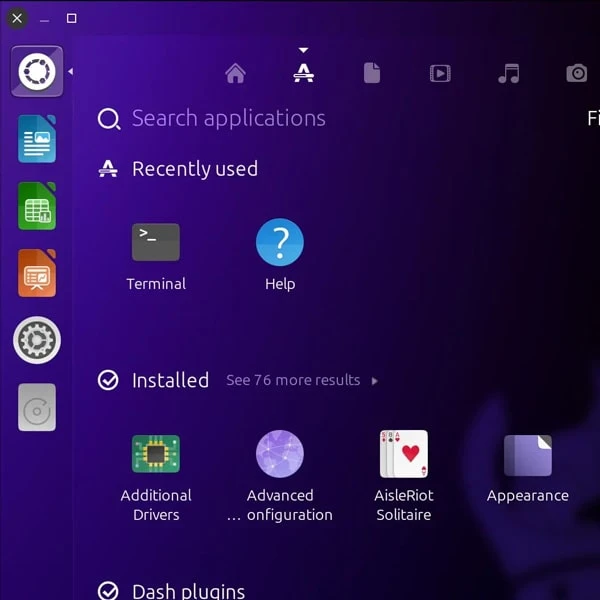The width and height of the screenshot is (600, 600).
Task: Launch LibreOffice Impress from launcher
Action: click(x=37, y=273)
